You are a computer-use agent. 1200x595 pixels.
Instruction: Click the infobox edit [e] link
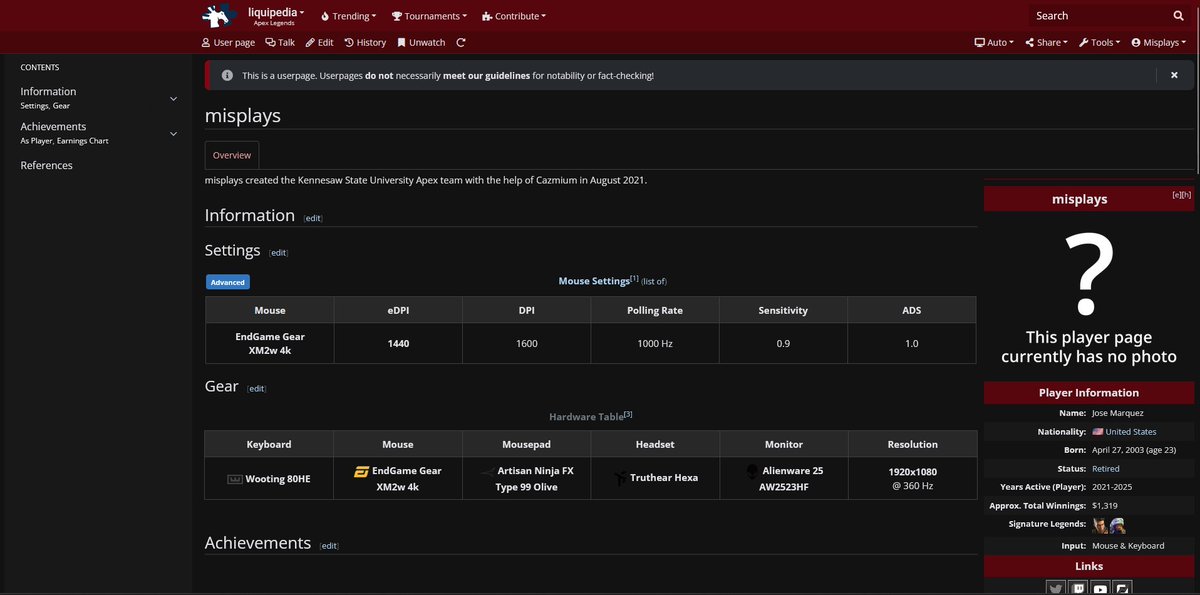tap(1177, 195)
